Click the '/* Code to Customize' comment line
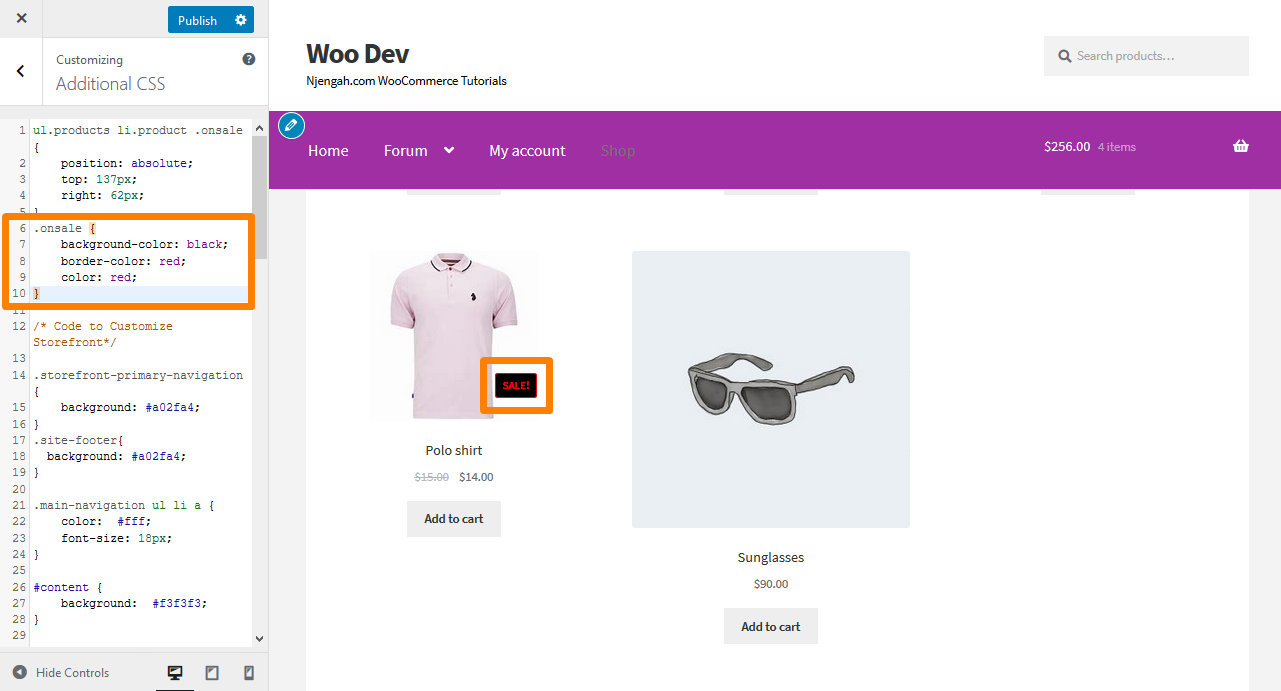The width and height of the screenshot is (1281, 691). [x=103, y=326]
